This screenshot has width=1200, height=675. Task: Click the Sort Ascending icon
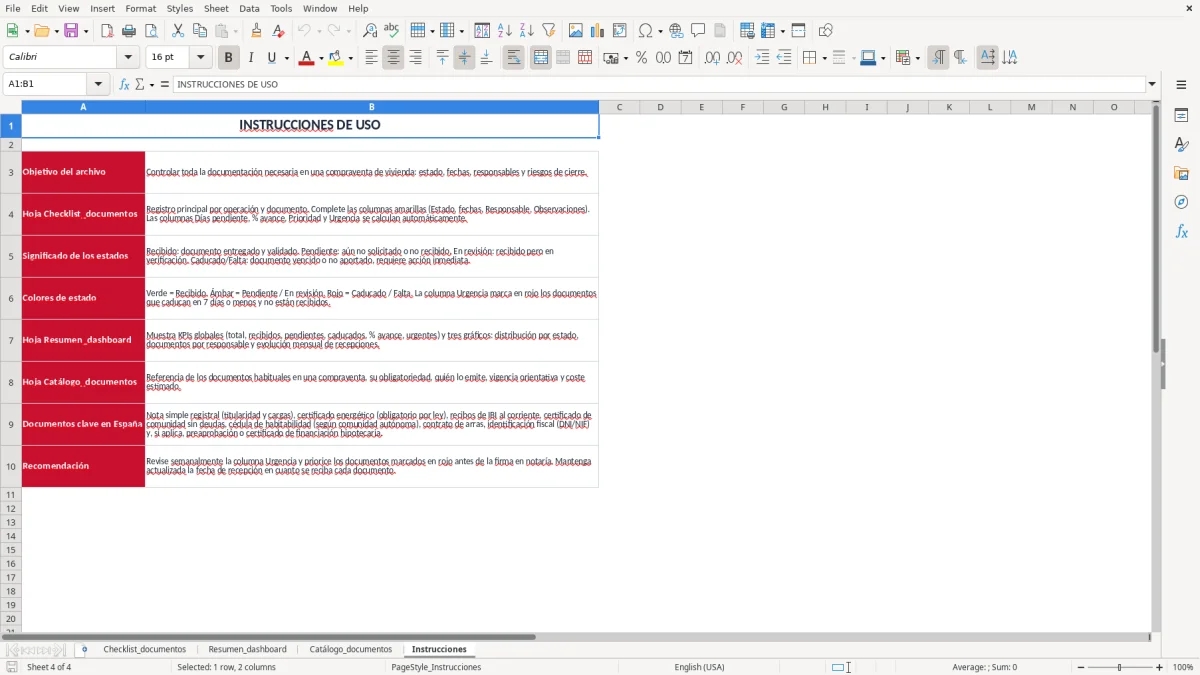505,31
